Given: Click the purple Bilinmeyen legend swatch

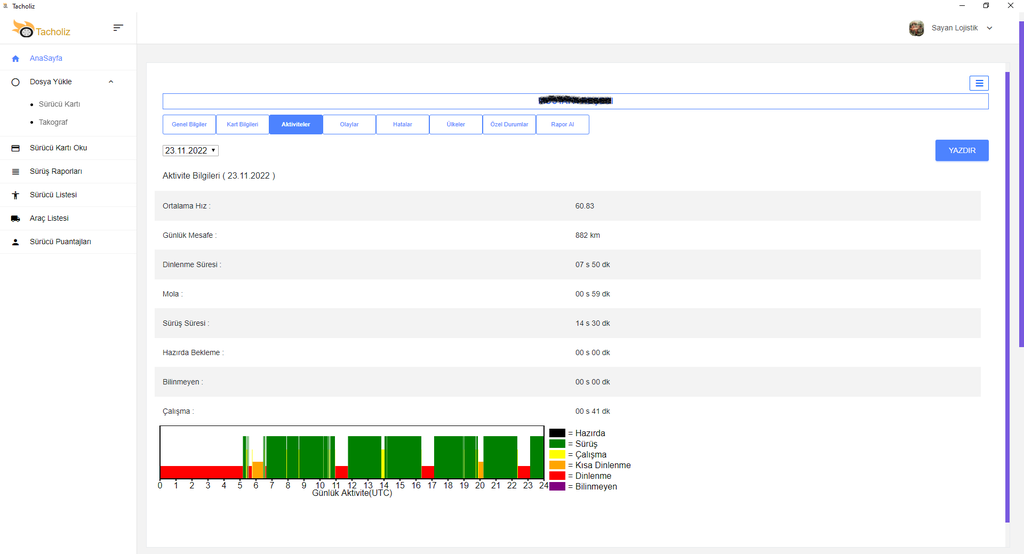Looking at the screenshot, I should pyautogui.click(x=557, y=486).
